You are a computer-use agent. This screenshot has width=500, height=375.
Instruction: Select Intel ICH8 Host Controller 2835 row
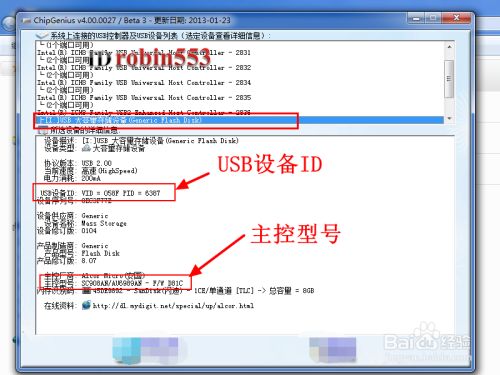point(144,97)
